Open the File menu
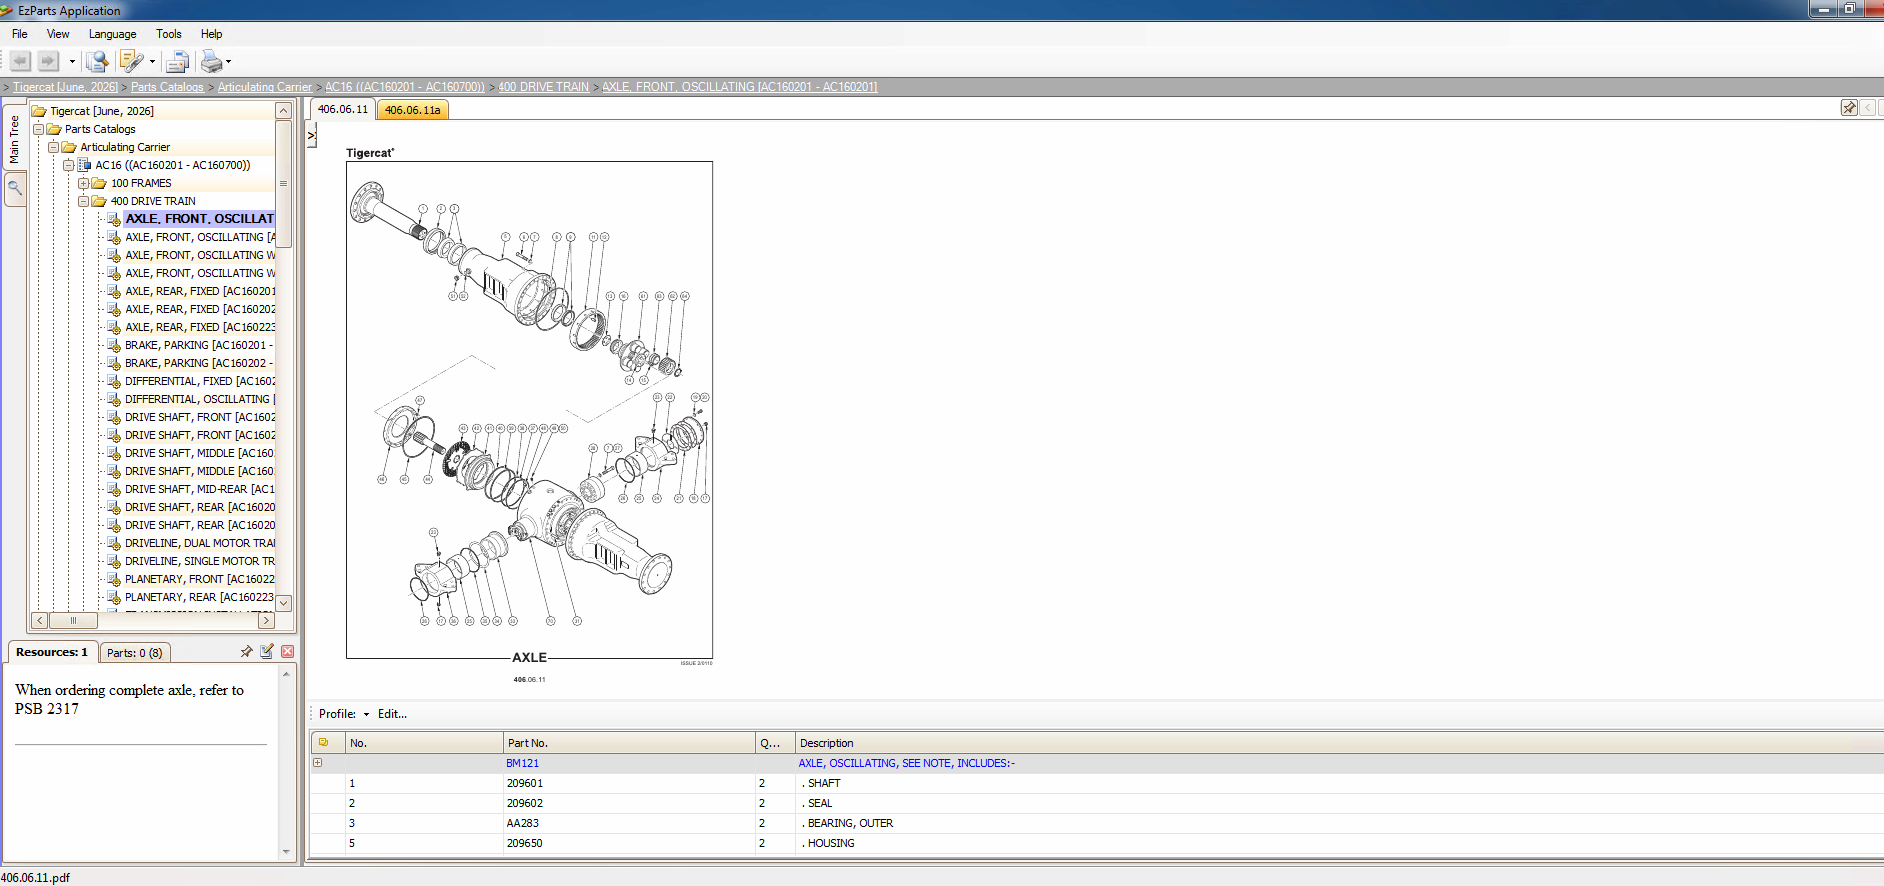Viewport: 1884px width, 886px height. click(x=19, y=34)
